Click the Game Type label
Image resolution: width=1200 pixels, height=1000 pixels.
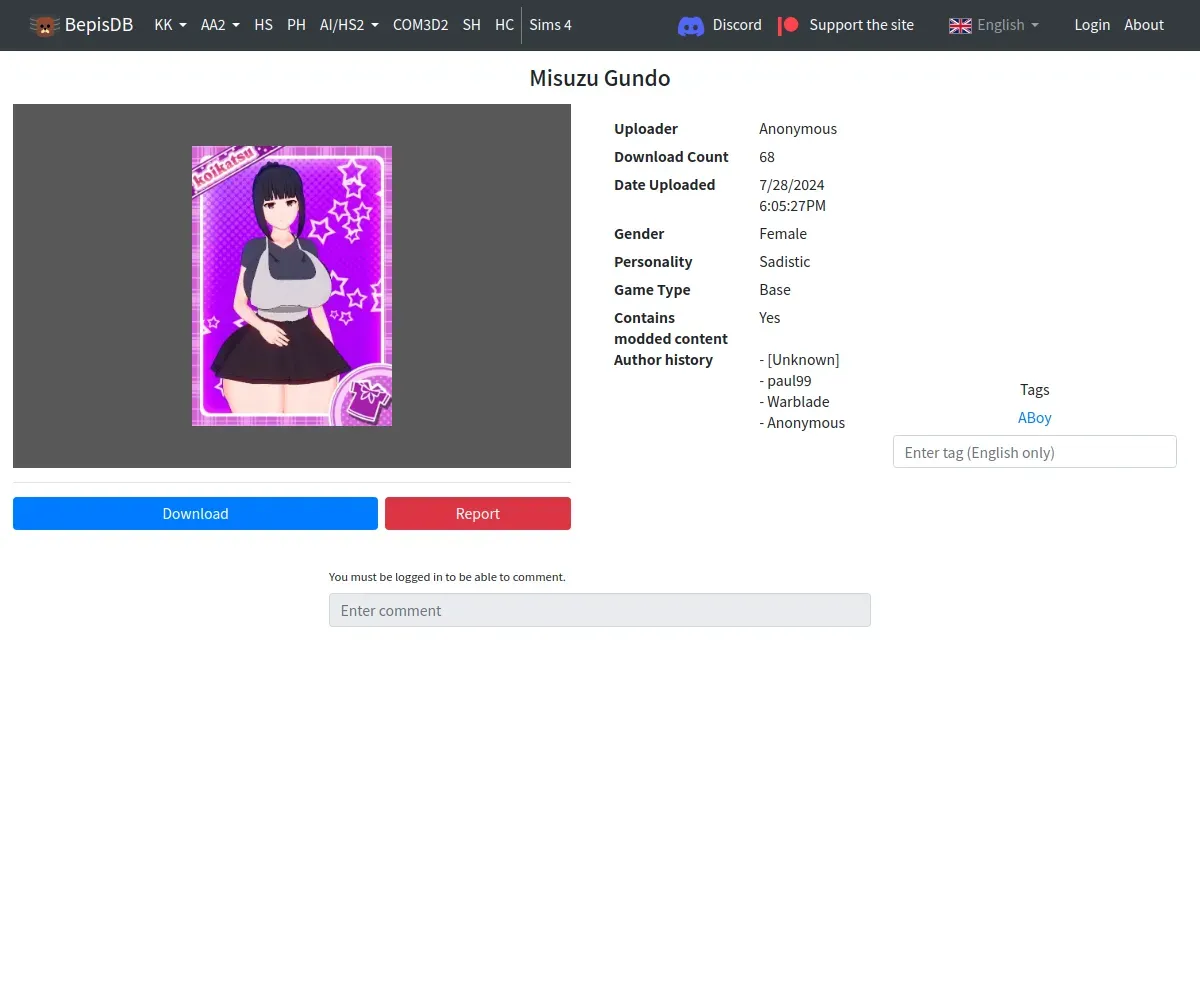click(652, 290)
